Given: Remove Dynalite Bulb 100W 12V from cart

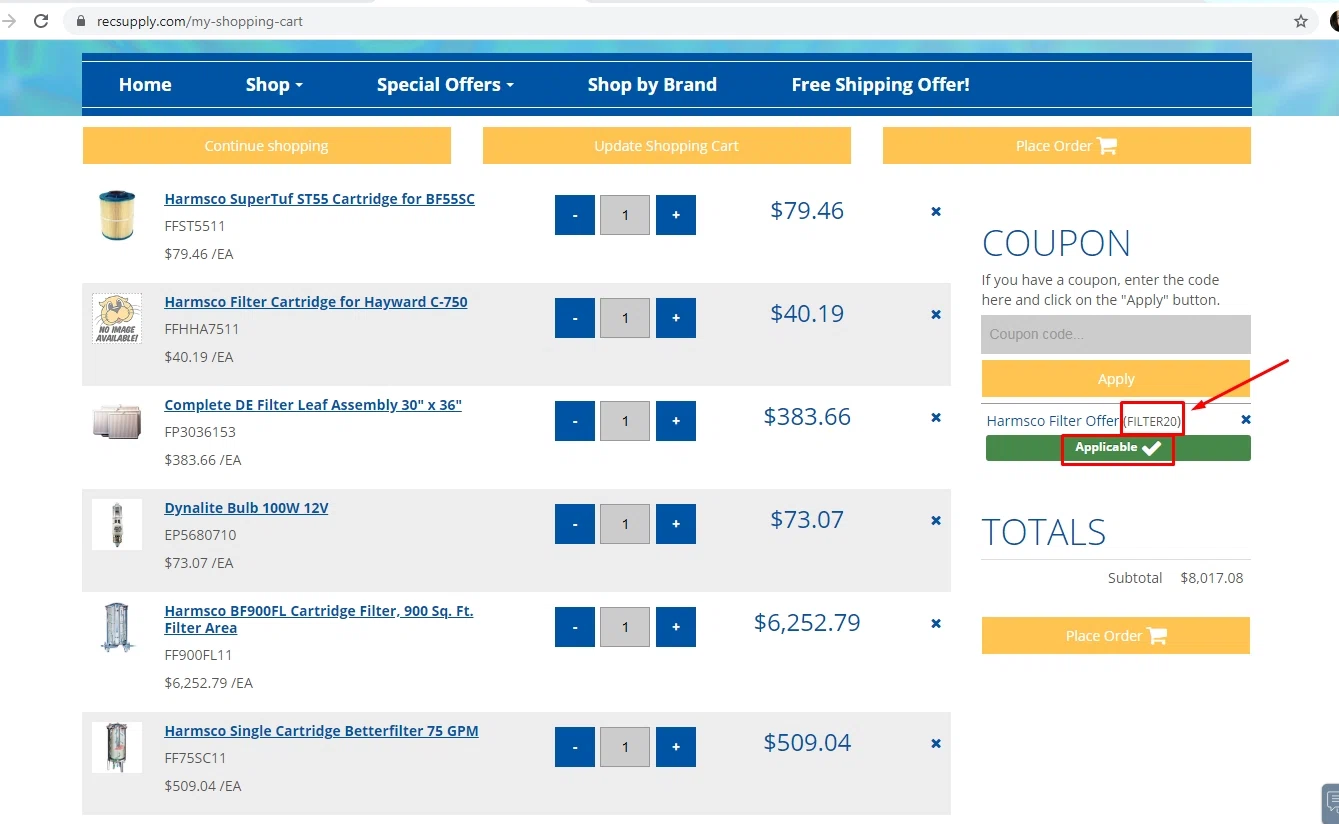Looking at the screenshot, I should (x=936, y=520).
